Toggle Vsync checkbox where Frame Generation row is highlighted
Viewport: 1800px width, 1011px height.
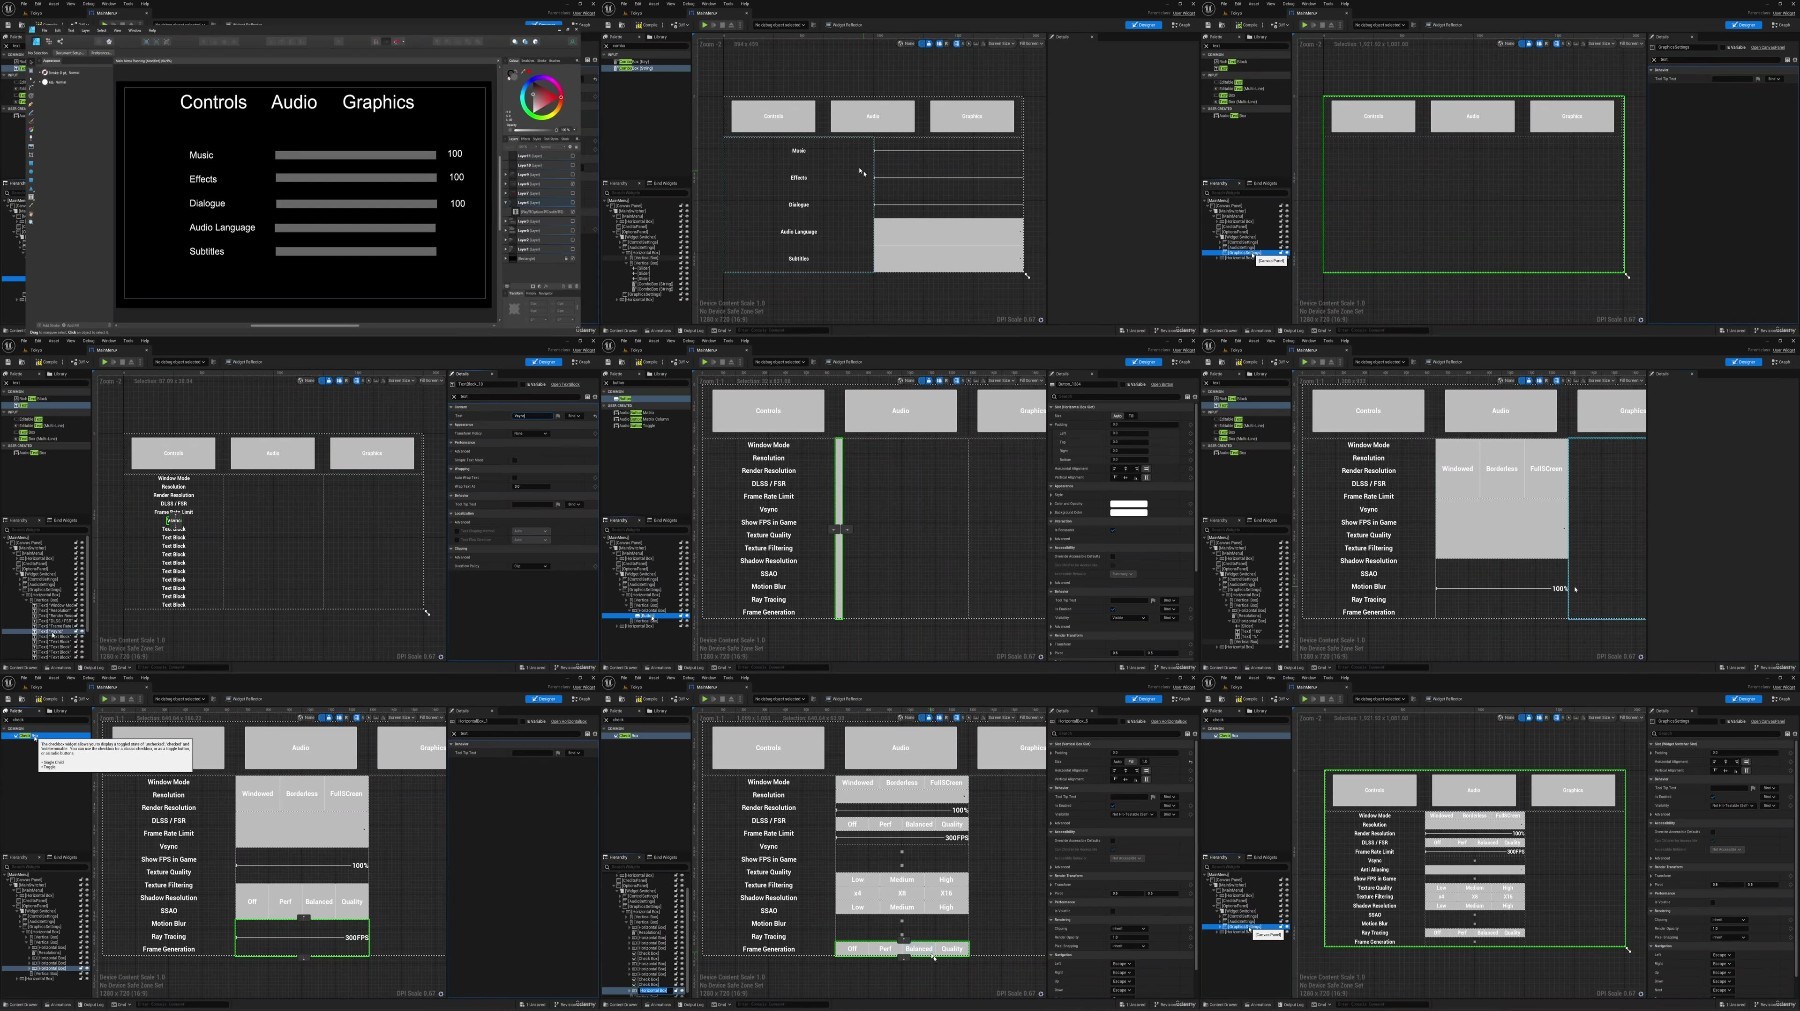[902, 852]
